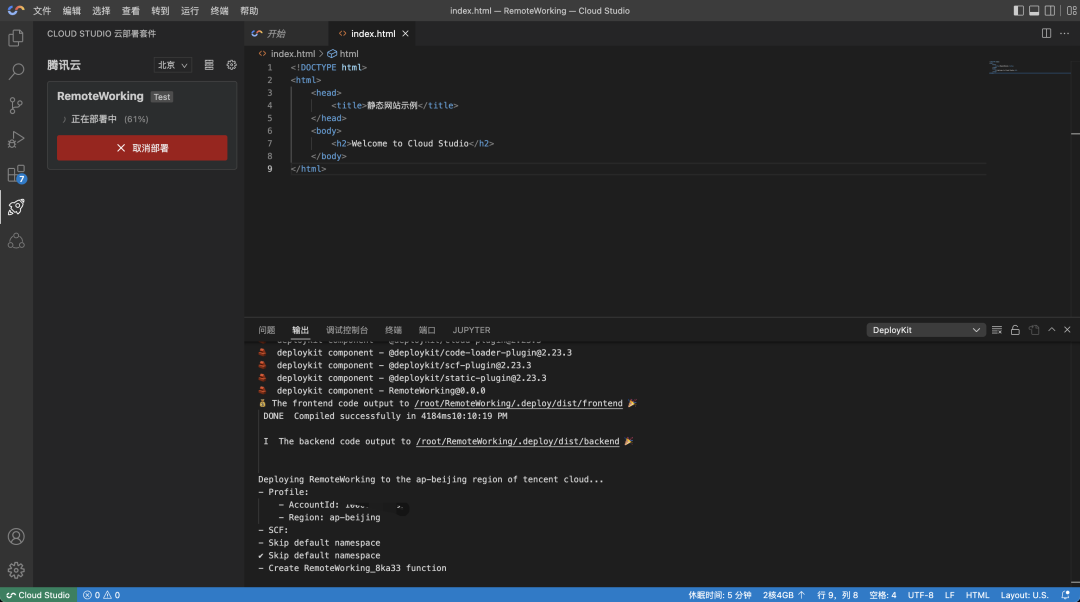Open the notifications bell in status bar
The image size is (1080, 602).
click(x=1066, y=595)
